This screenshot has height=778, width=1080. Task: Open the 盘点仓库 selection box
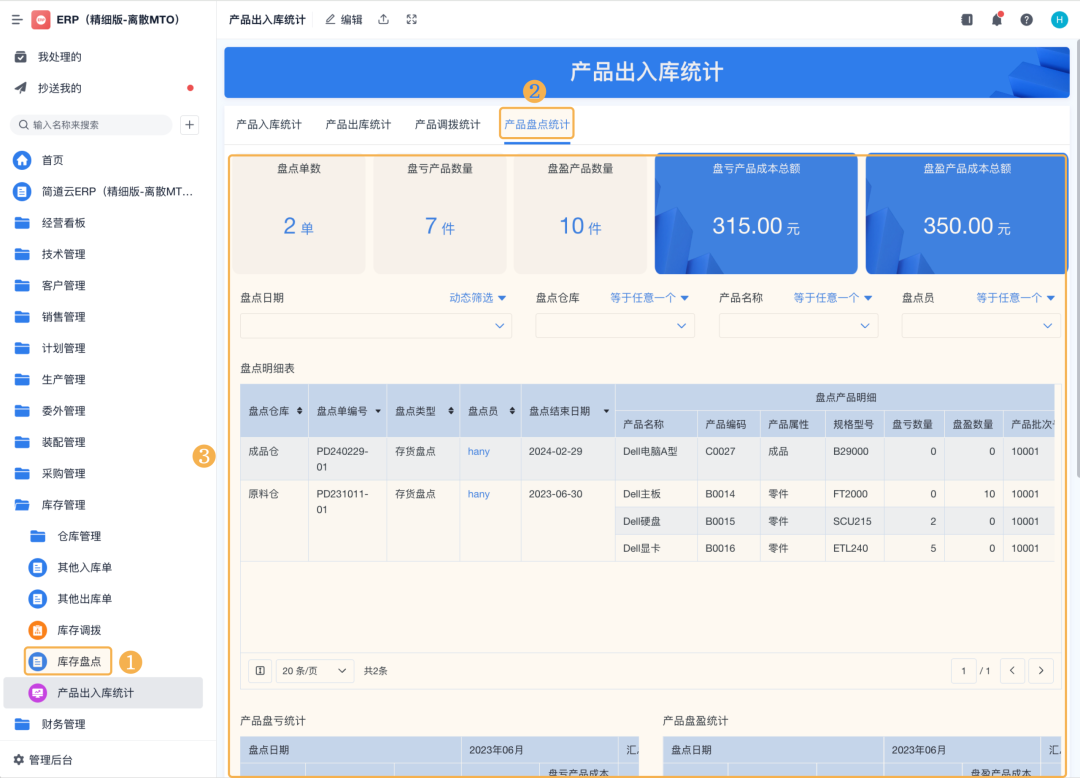point(615,326)
